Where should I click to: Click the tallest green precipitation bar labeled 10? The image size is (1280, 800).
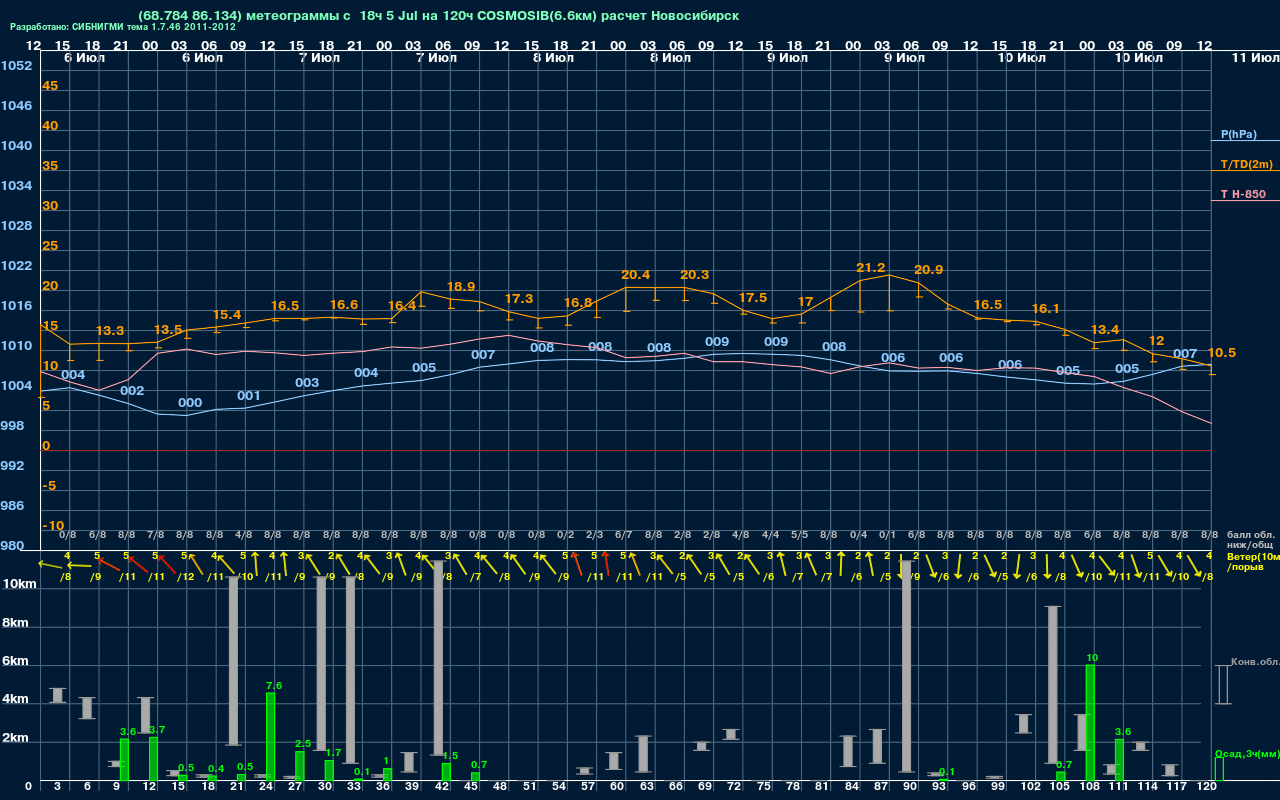tap(1090, 723)
